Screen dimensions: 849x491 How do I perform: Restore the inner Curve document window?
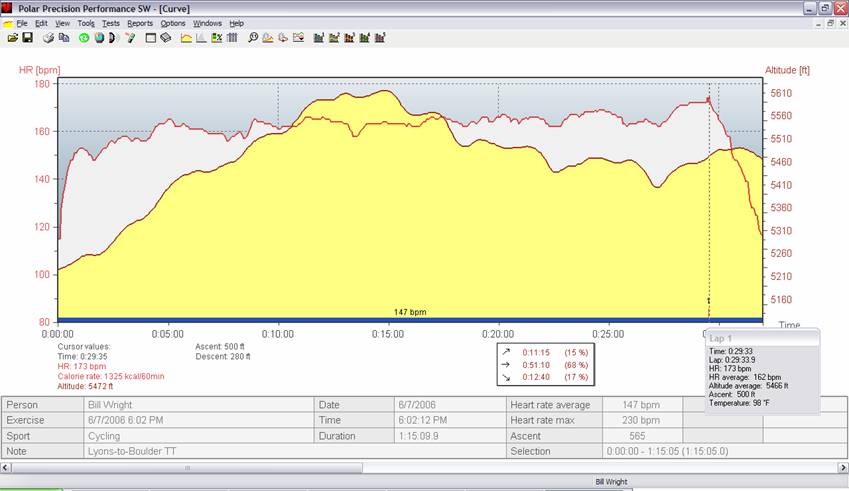point(831,23)
